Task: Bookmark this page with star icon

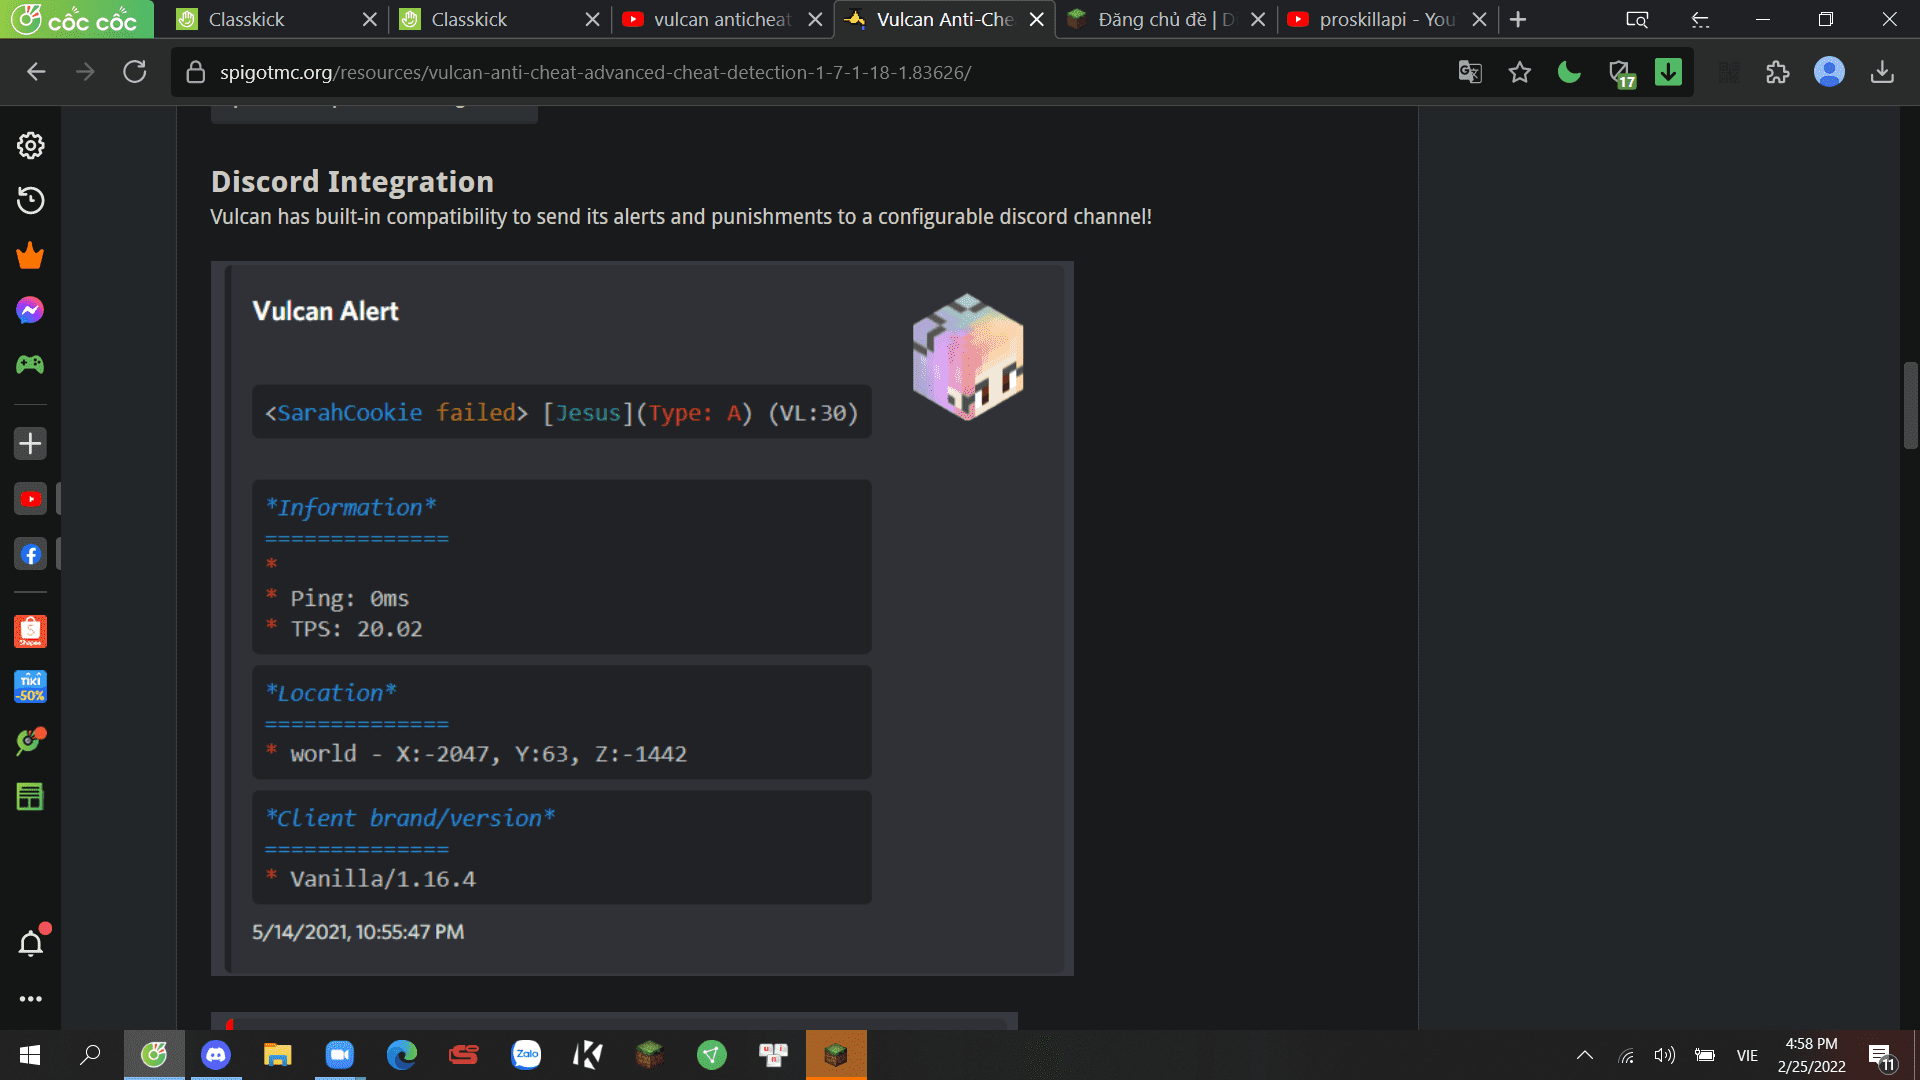Action: pos(1519,72)
